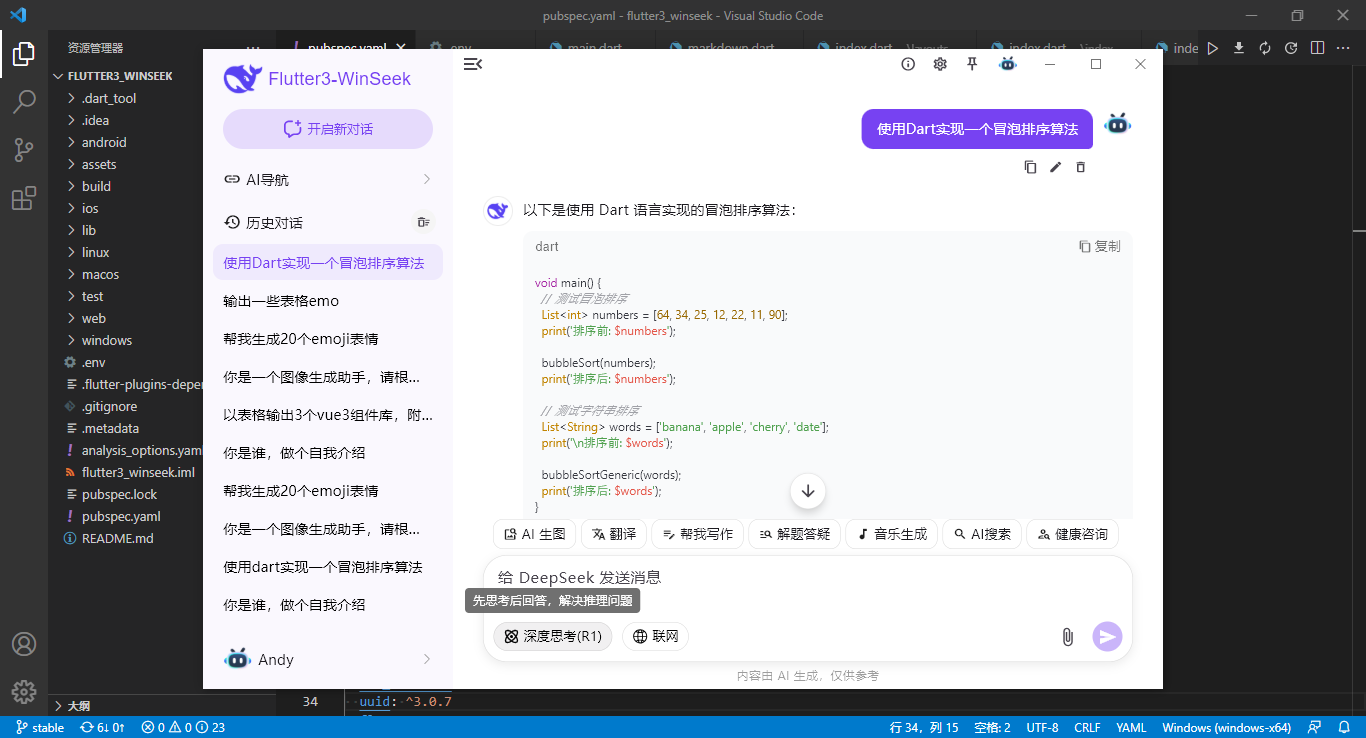Open the Source Control view icon

[24, 150]
